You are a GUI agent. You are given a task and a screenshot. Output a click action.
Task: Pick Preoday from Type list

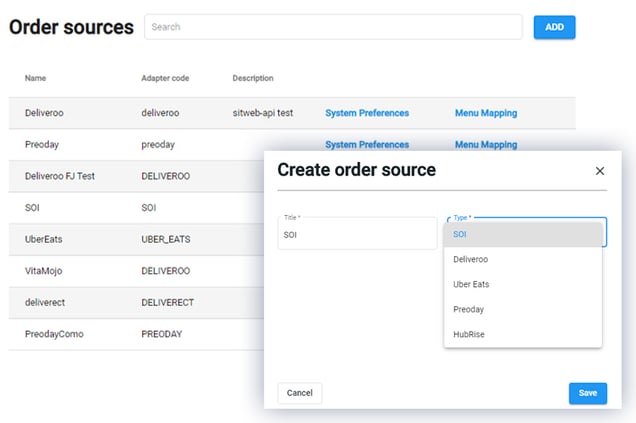tap(523, 309)
